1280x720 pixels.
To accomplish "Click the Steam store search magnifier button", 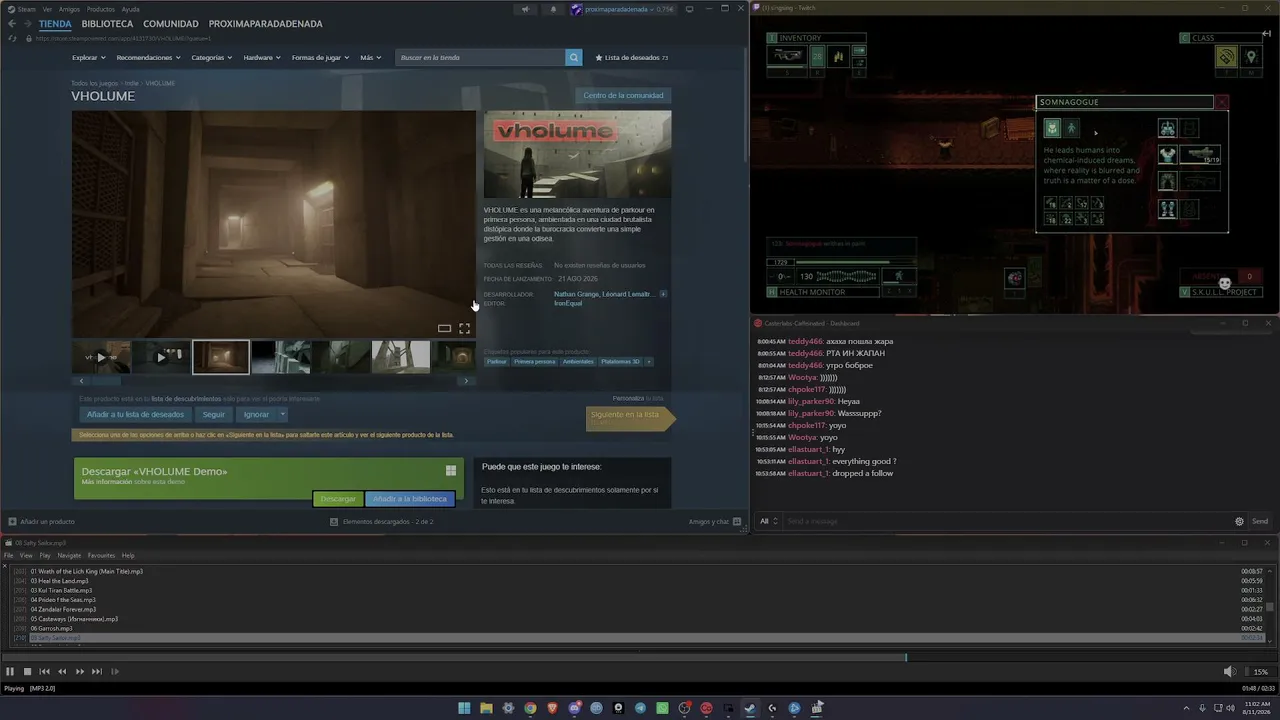I will point(574,57).
